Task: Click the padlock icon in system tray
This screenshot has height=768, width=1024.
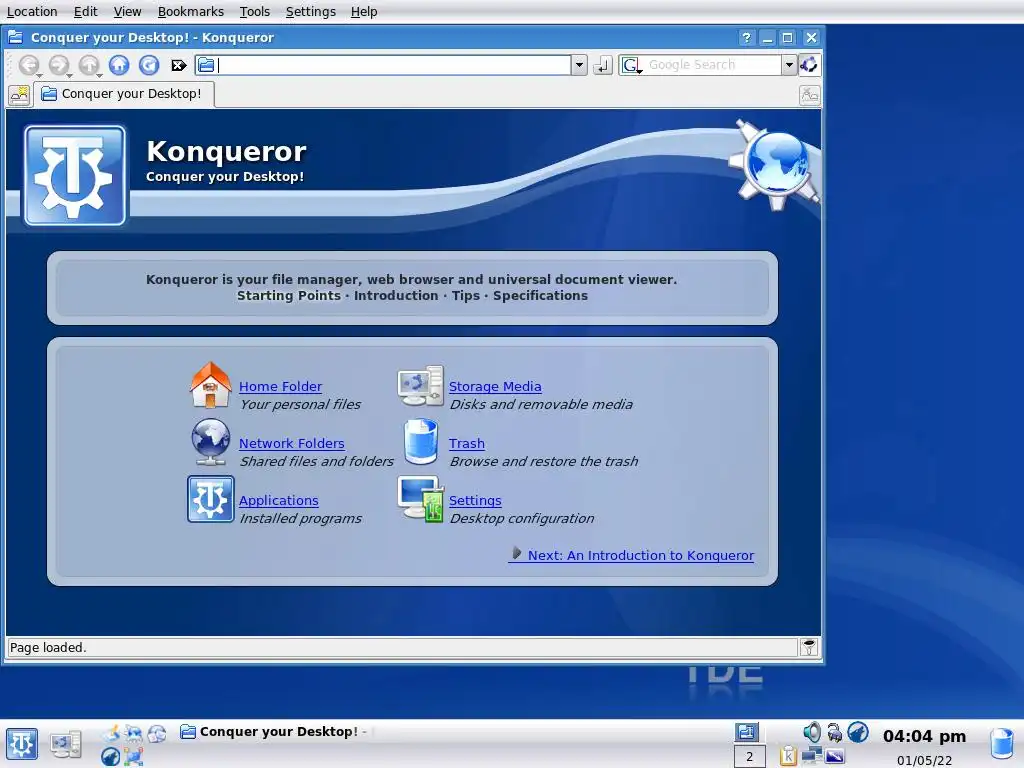Action: tap(834, 732)
